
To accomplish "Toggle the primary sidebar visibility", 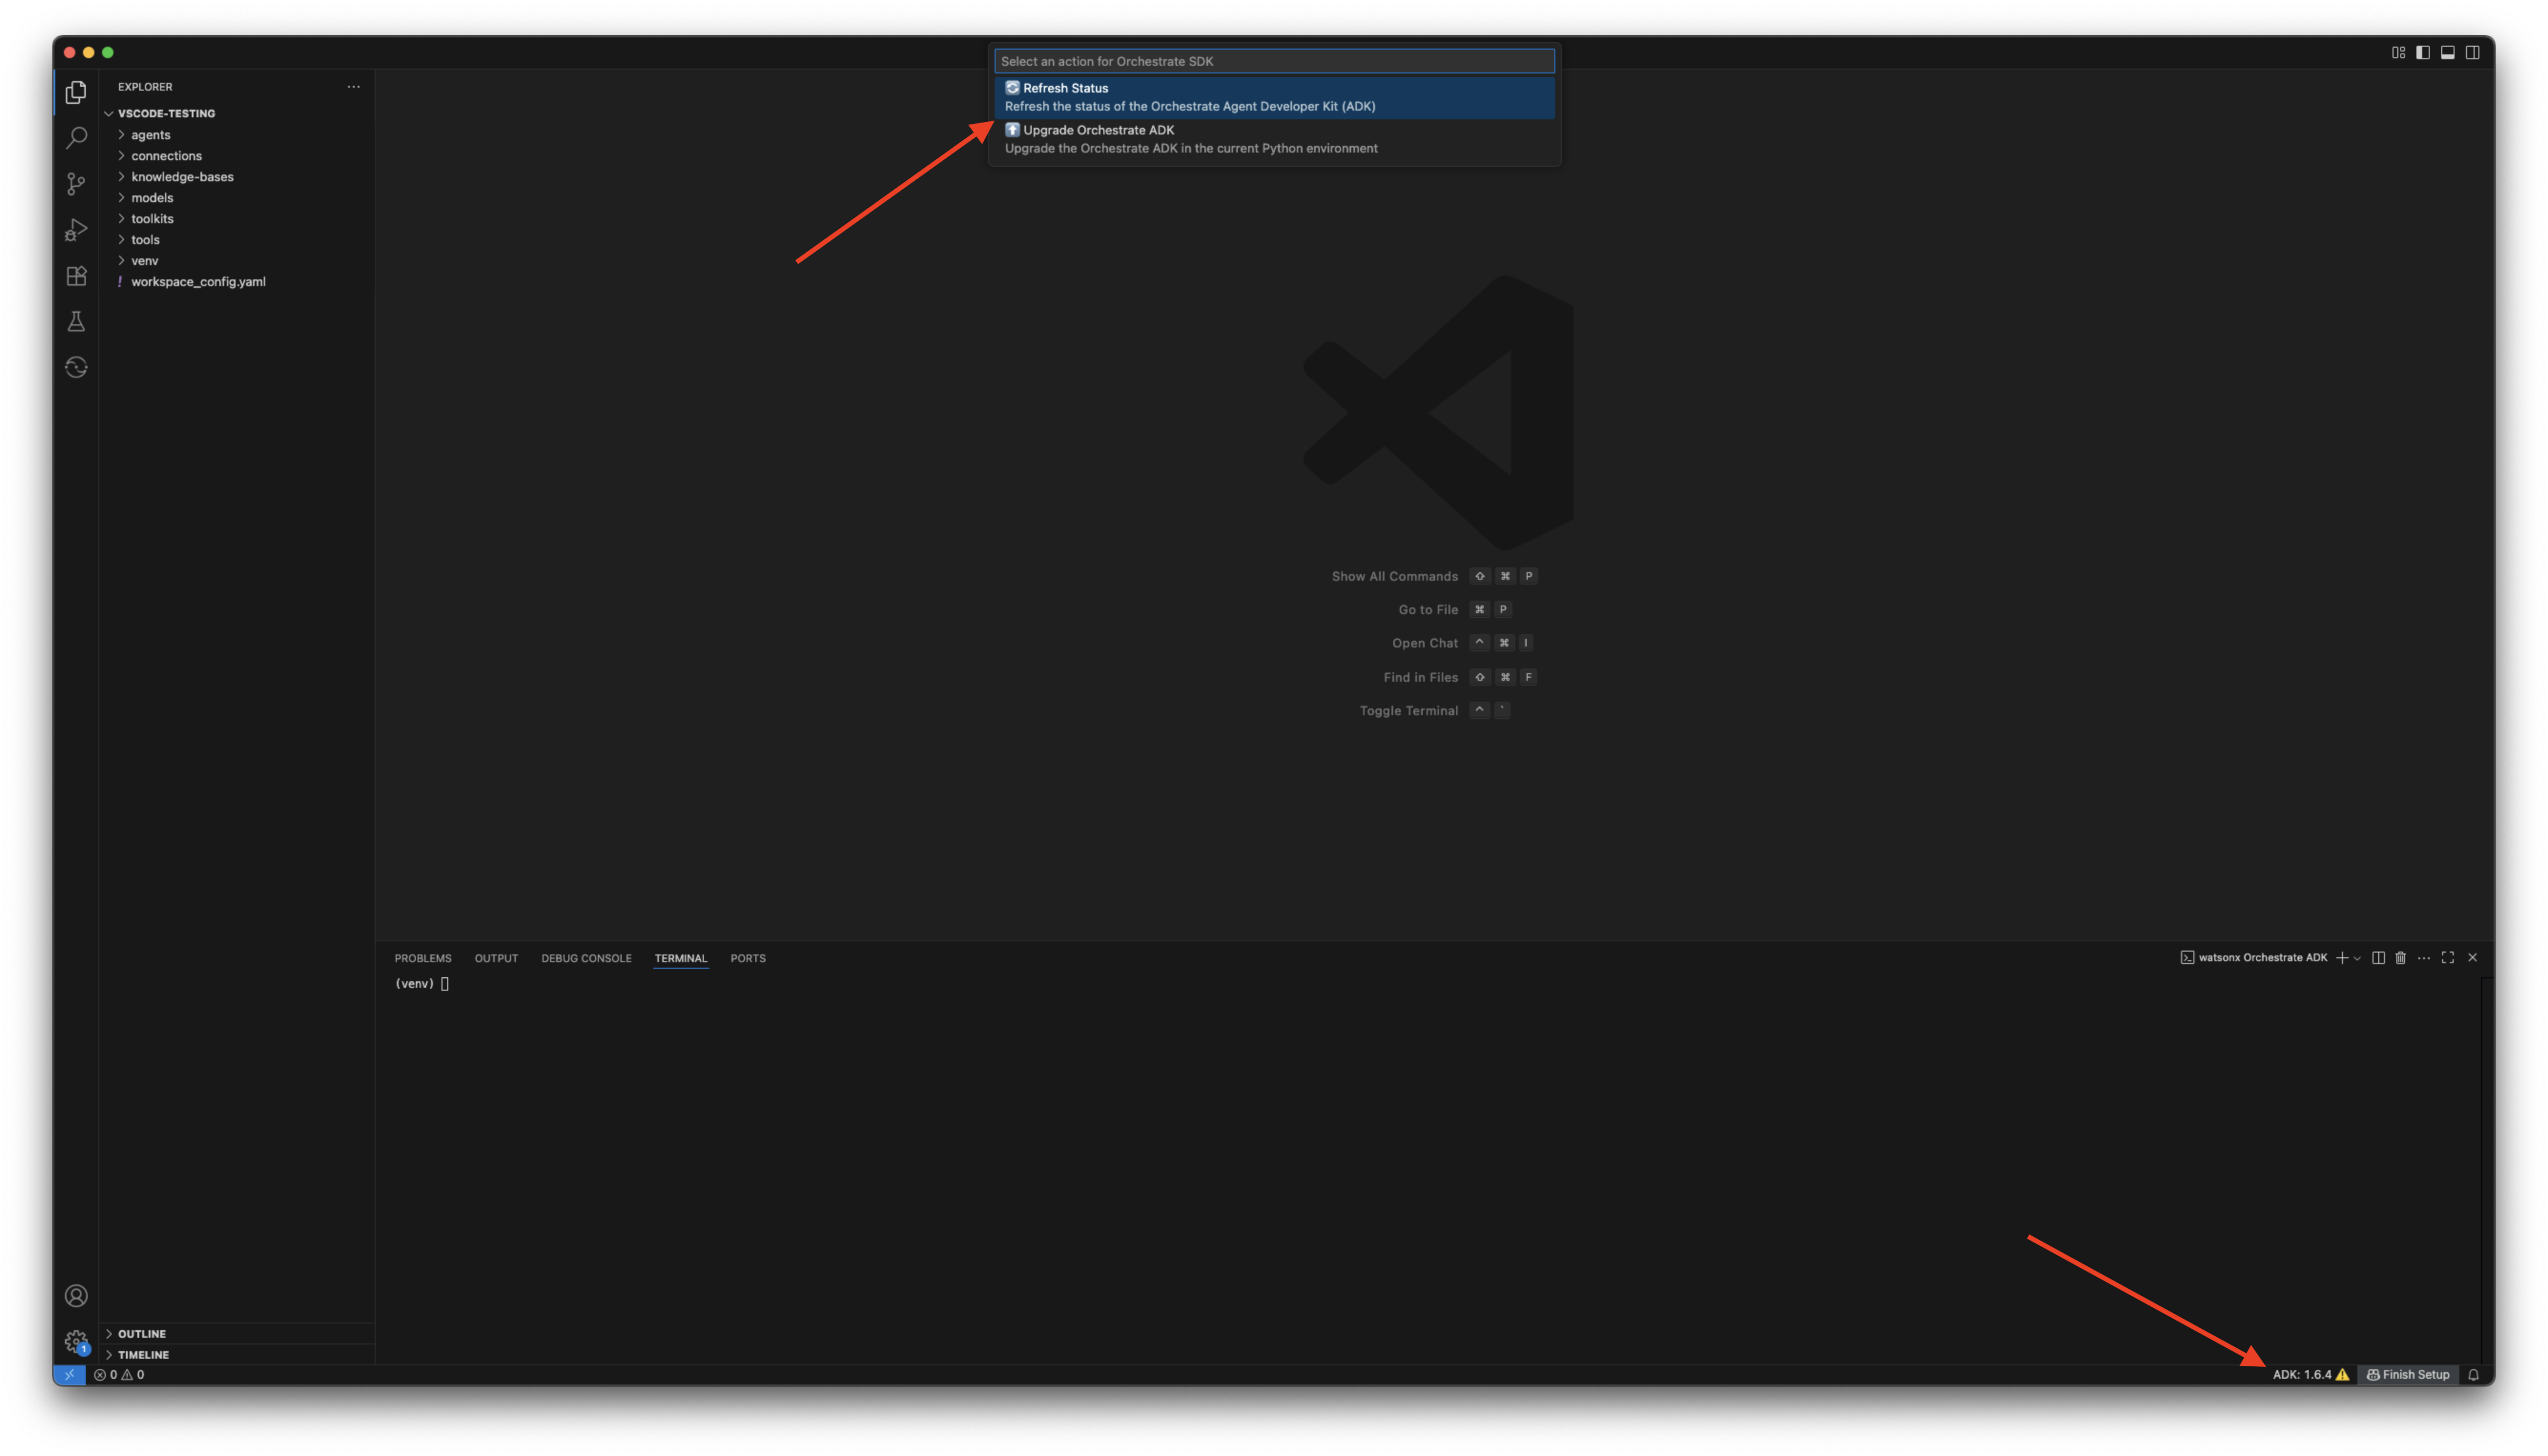I will tap(2422, 52).
